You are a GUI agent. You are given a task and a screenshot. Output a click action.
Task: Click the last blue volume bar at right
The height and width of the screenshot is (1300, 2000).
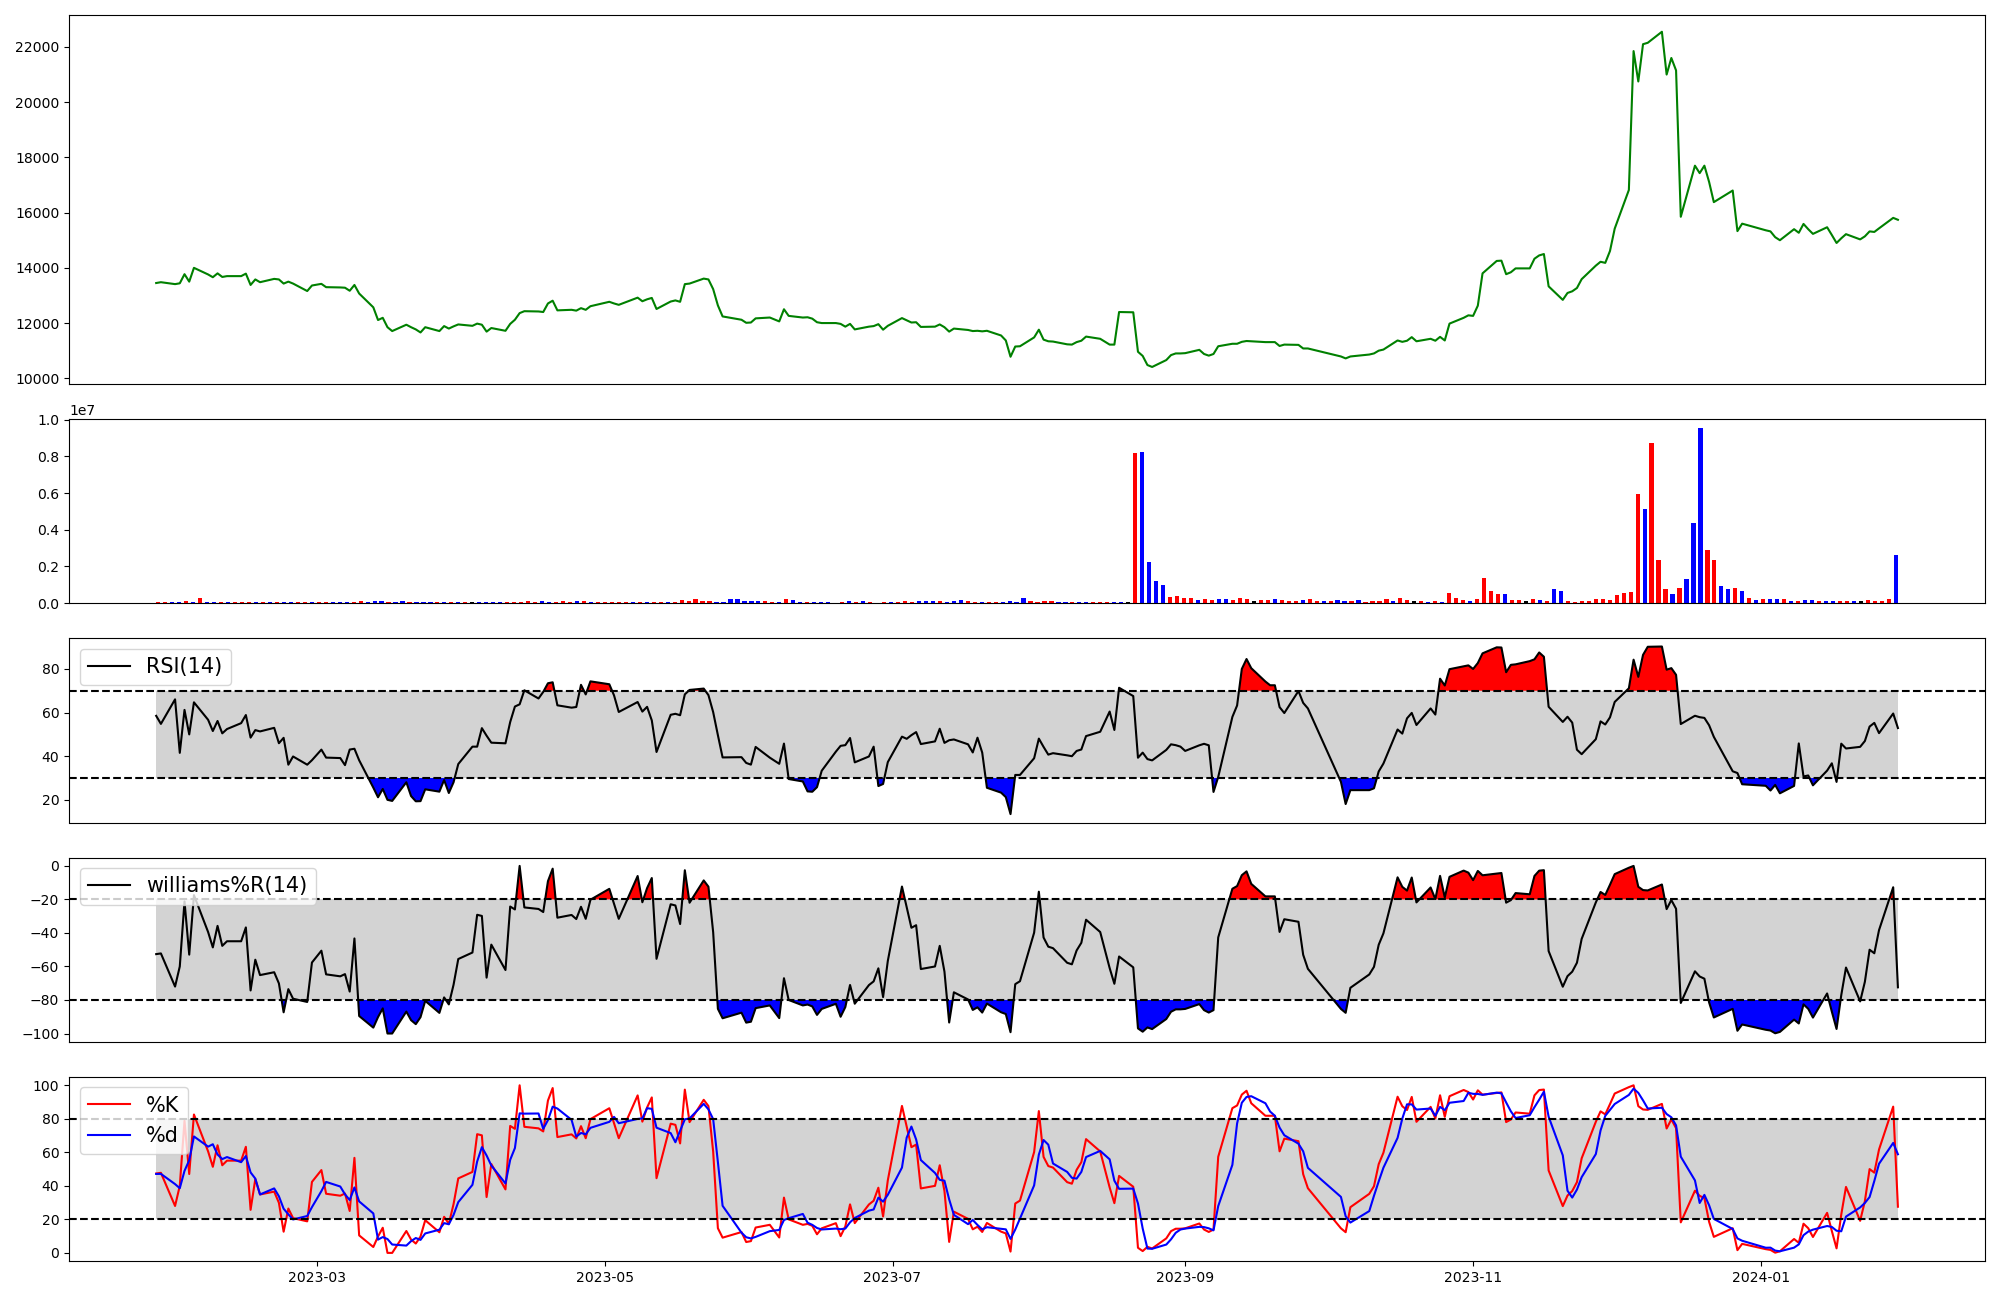coord(1895,579)
